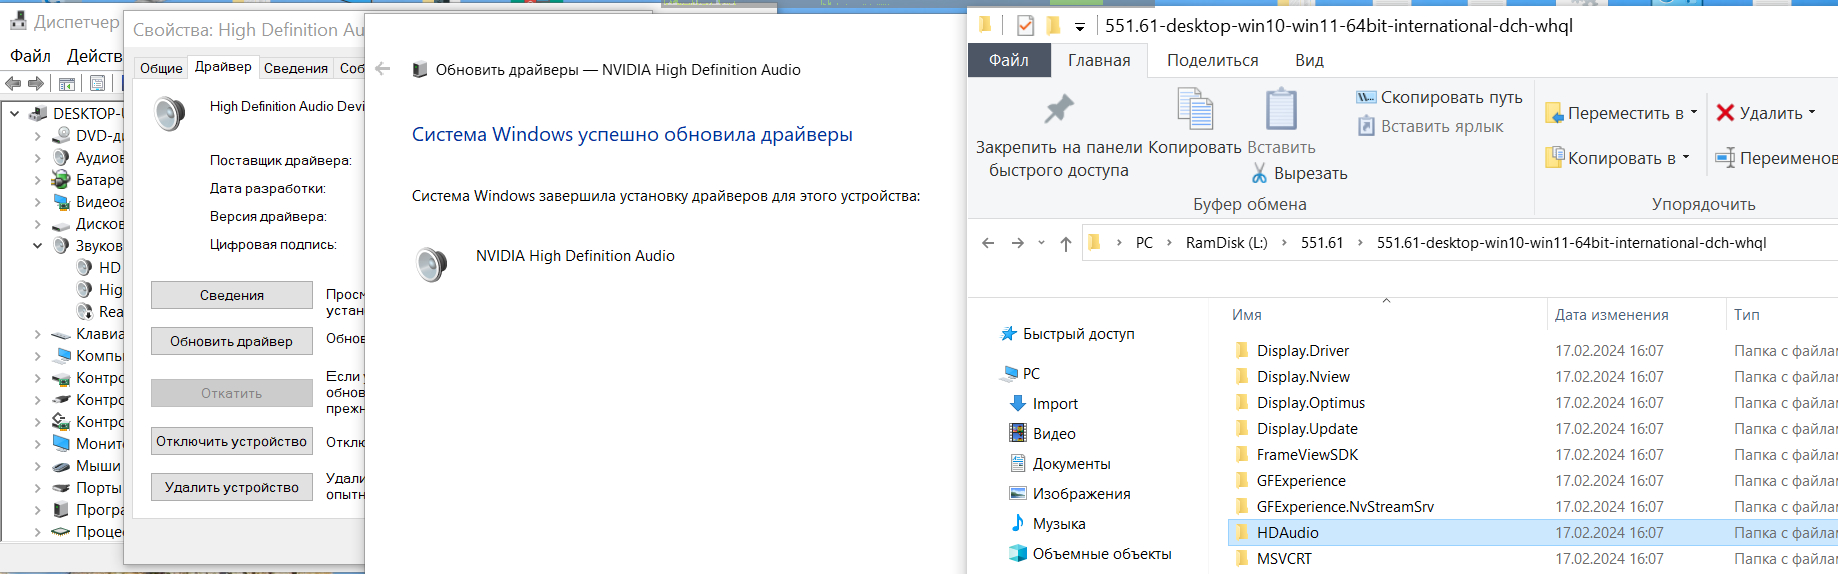The height and width of the screenshot is (574, 1838).
Task: Collapse the DESKTOP root node in Device Manager
Action: click(15, 113)
